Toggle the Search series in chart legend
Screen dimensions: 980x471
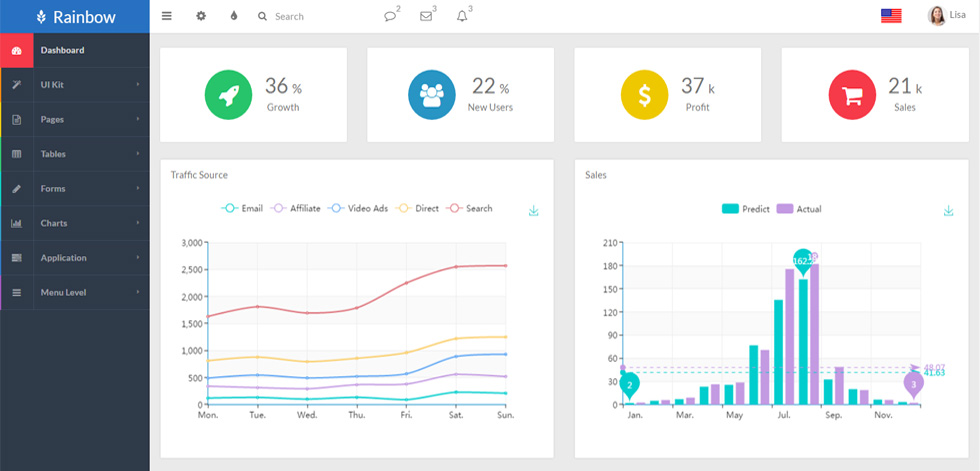(469, 209)
